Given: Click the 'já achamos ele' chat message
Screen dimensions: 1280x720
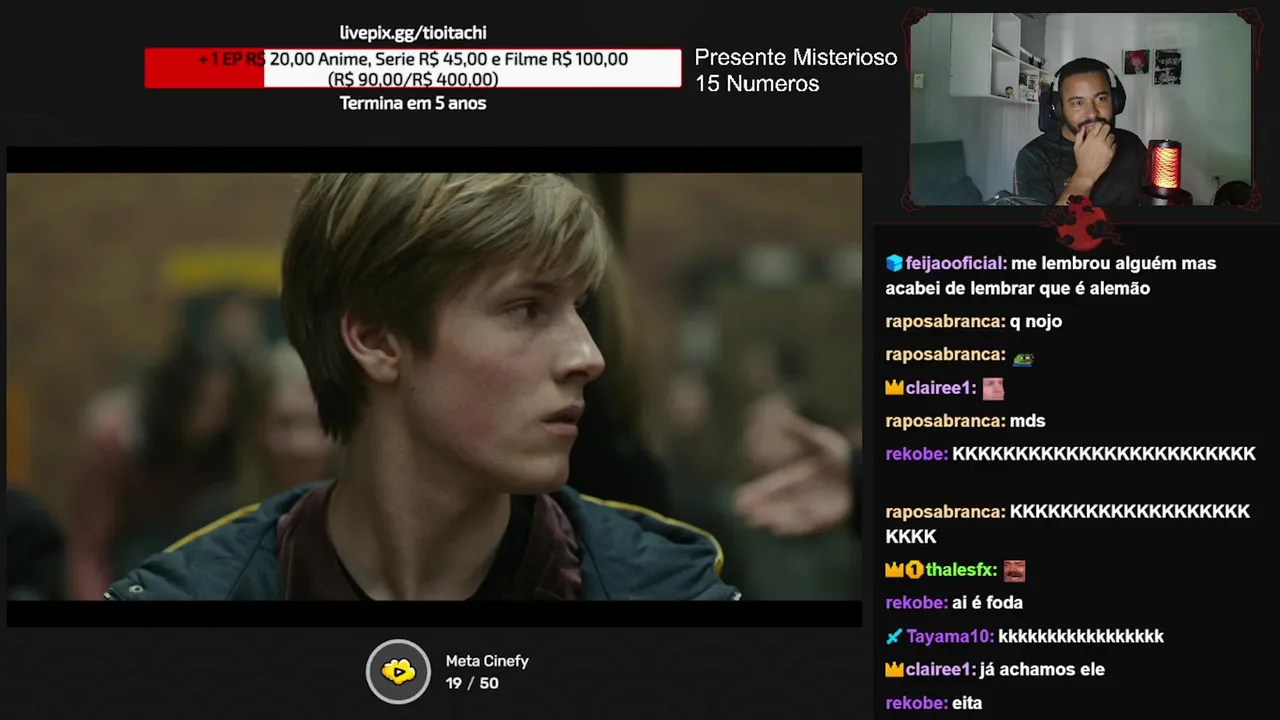Looking at the screenshot, I should pos(1043,669).
